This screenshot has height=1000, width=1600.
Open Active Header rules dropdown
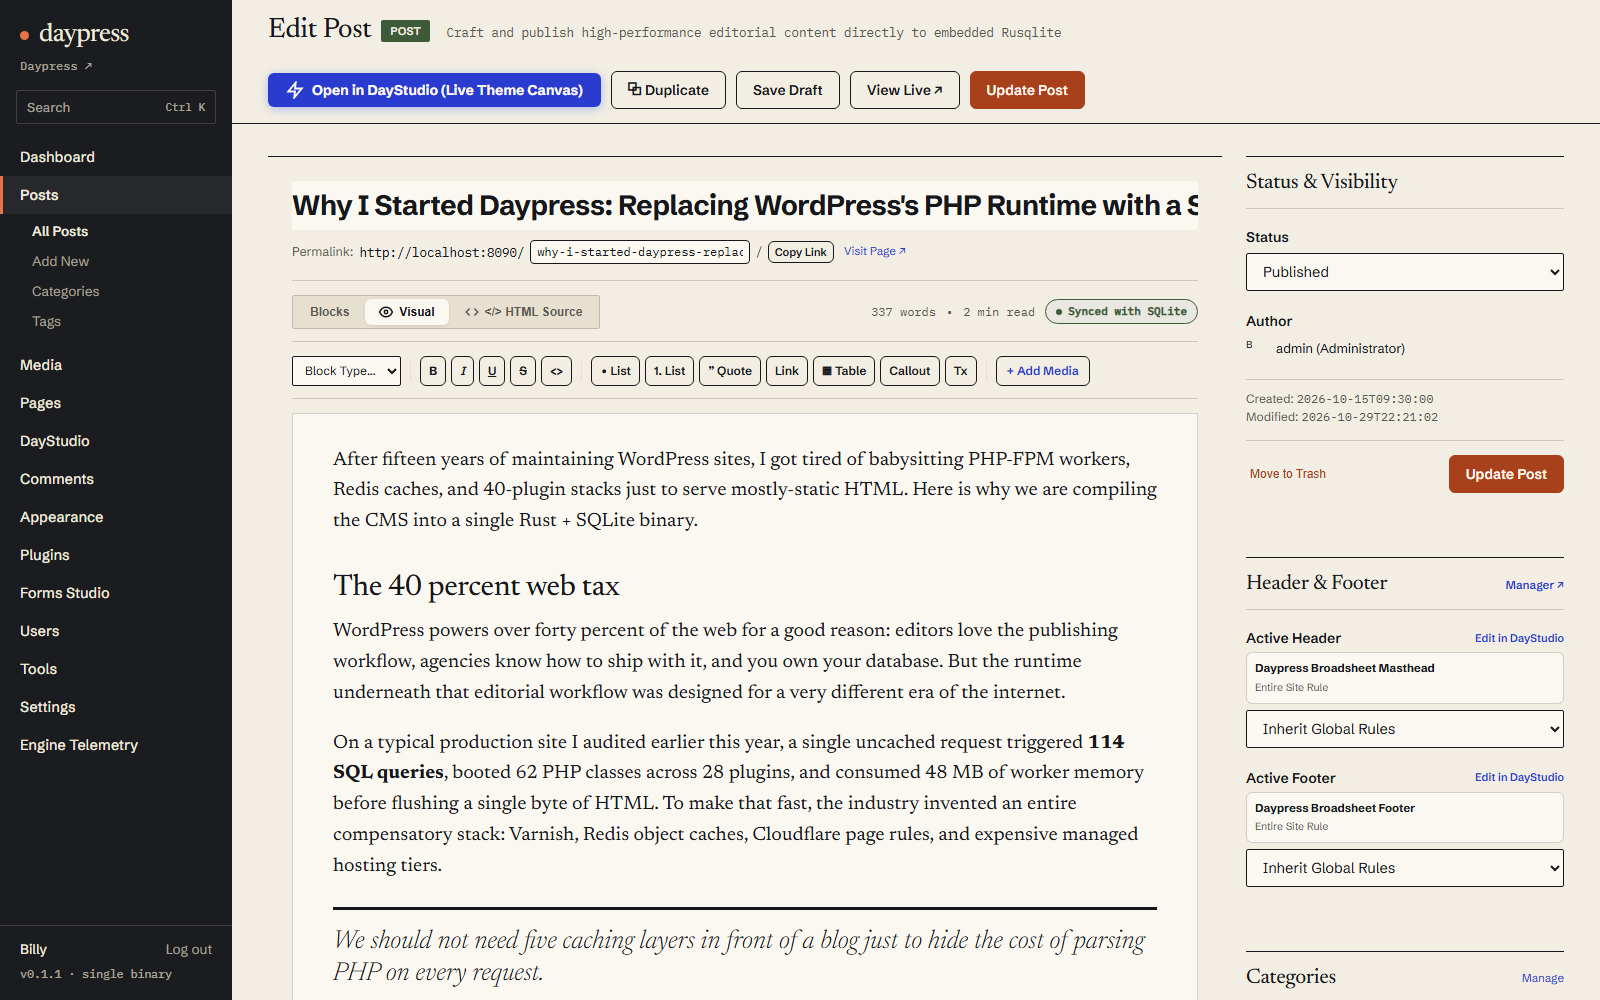(1404, 729)
